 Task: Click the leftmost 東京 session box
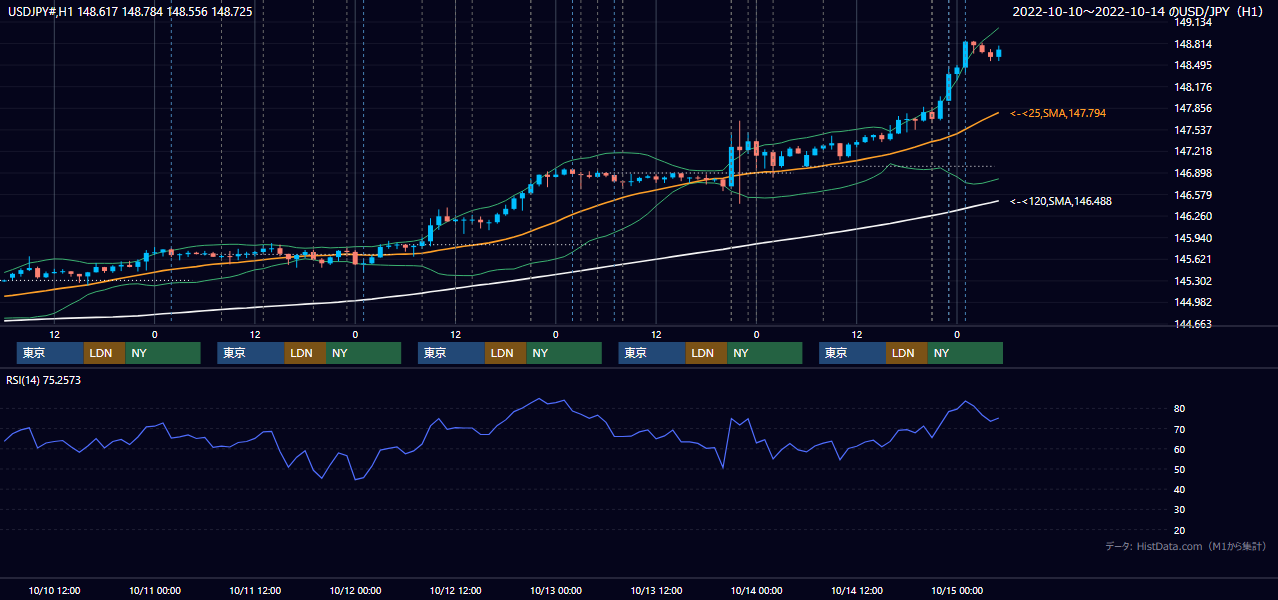point(50,353)
